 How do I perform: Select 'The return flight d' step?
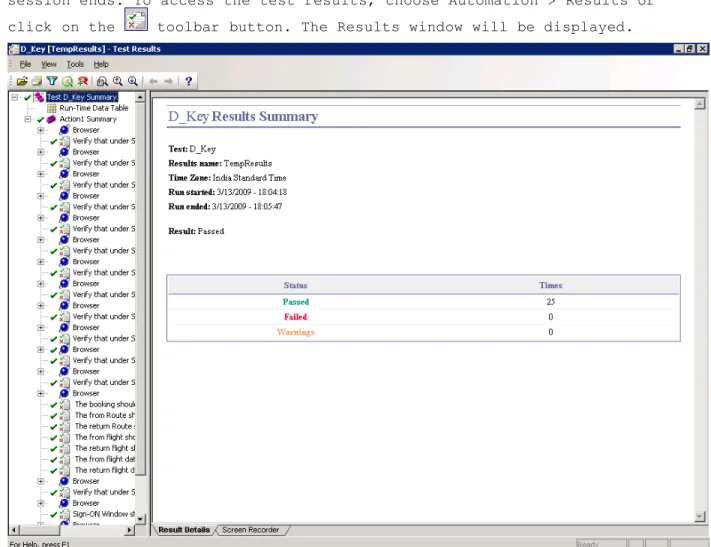pyautogui.click(x=105, y=470)
